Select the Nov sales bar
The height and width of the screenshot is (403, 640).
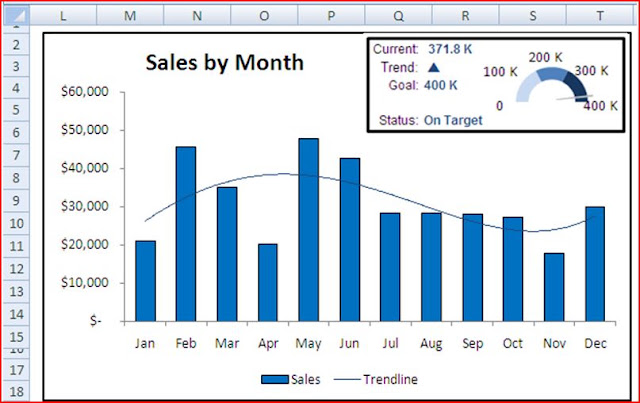554,287
